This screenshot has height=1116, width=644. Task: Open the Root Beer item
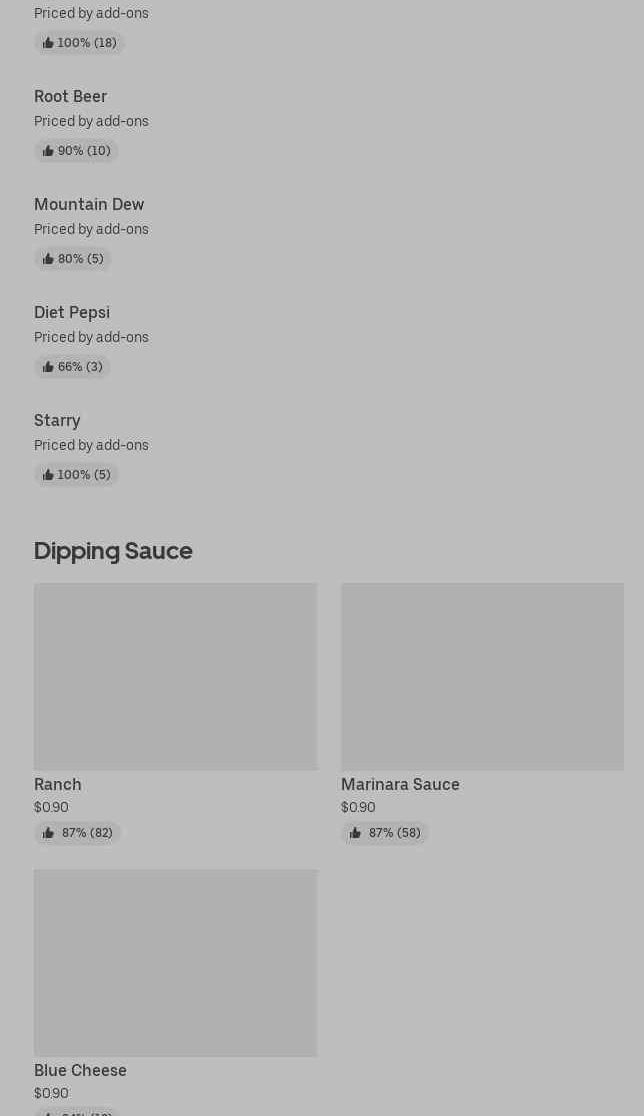coord(70,96)
